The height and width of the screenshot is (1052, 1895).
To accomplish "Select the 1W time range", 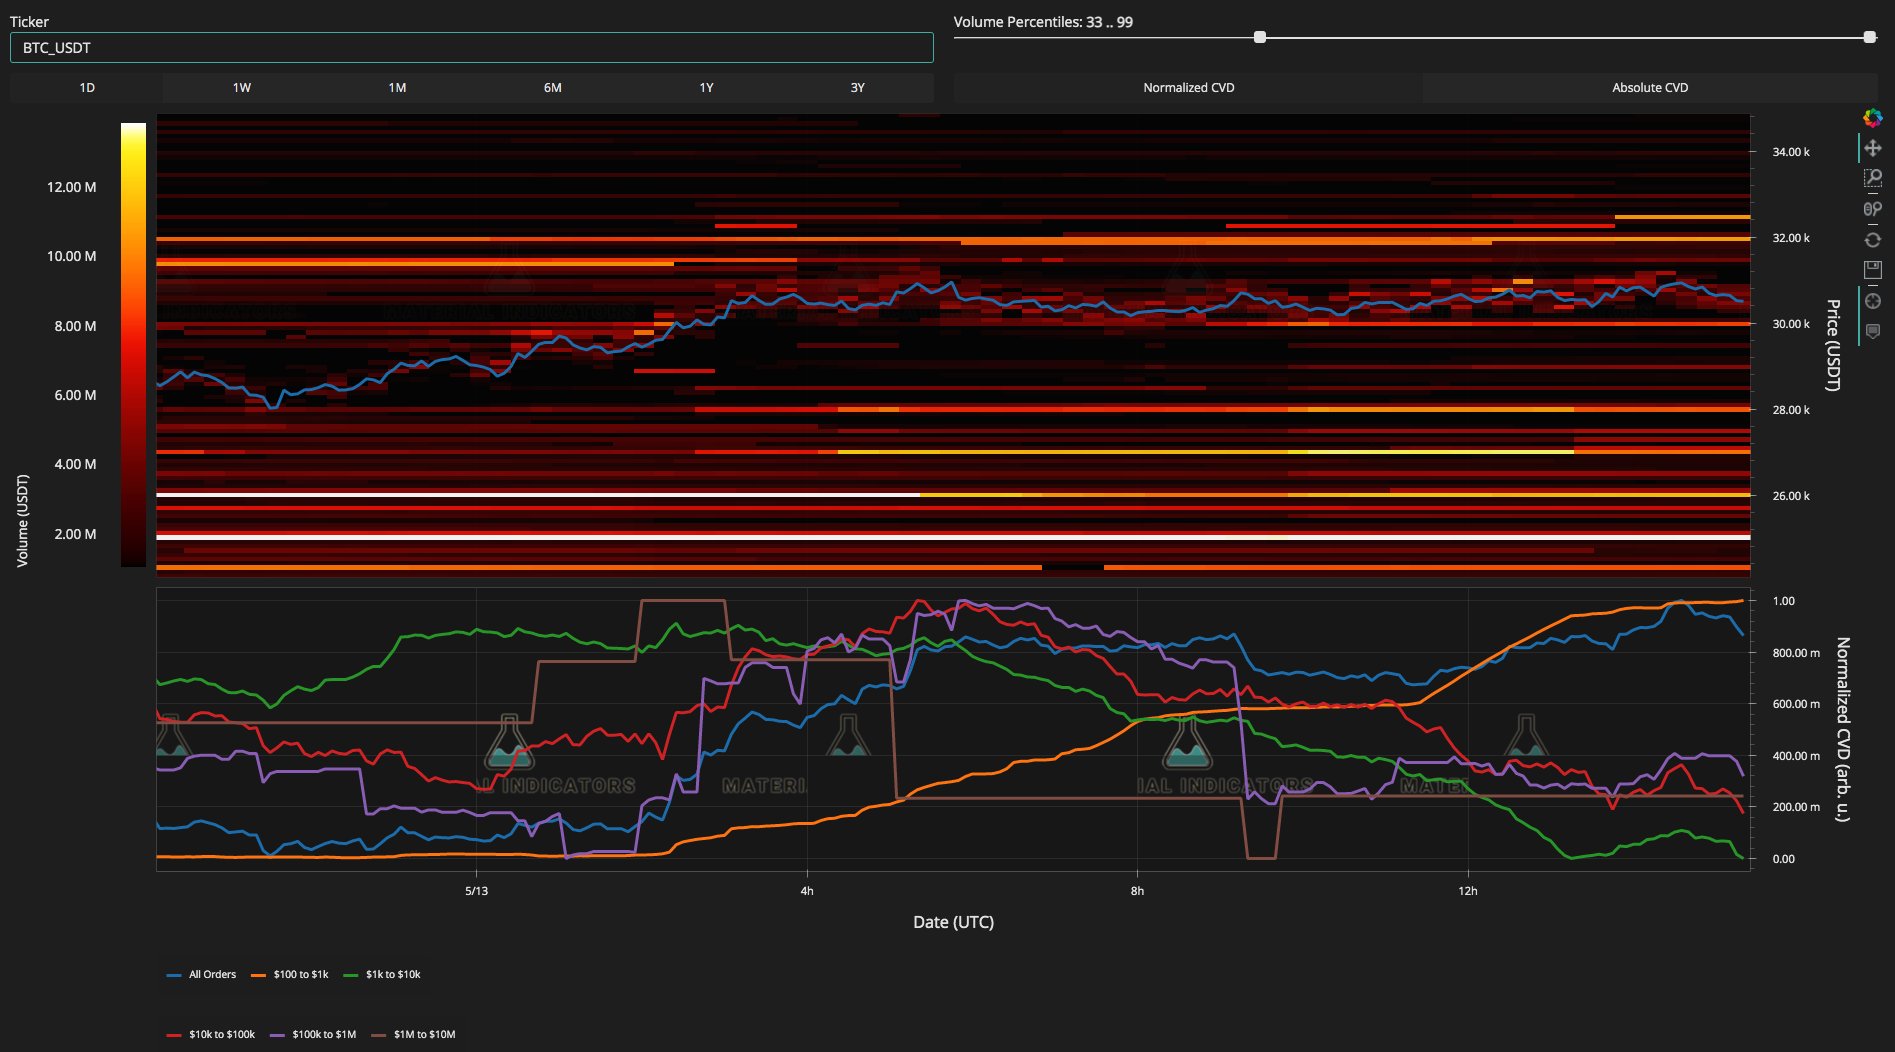I will coord(242,88).
